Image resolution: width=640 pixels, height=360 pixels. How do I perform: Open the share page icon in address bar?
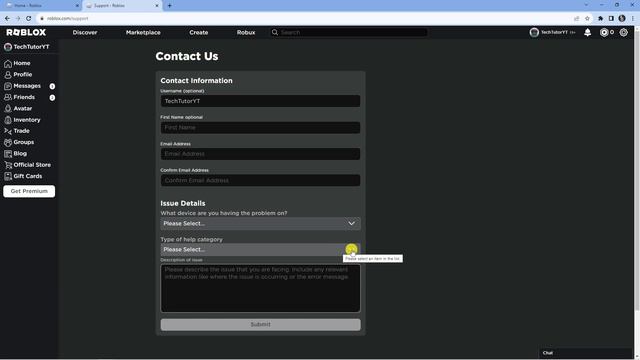pyautogui.click(x=576, y=18)
